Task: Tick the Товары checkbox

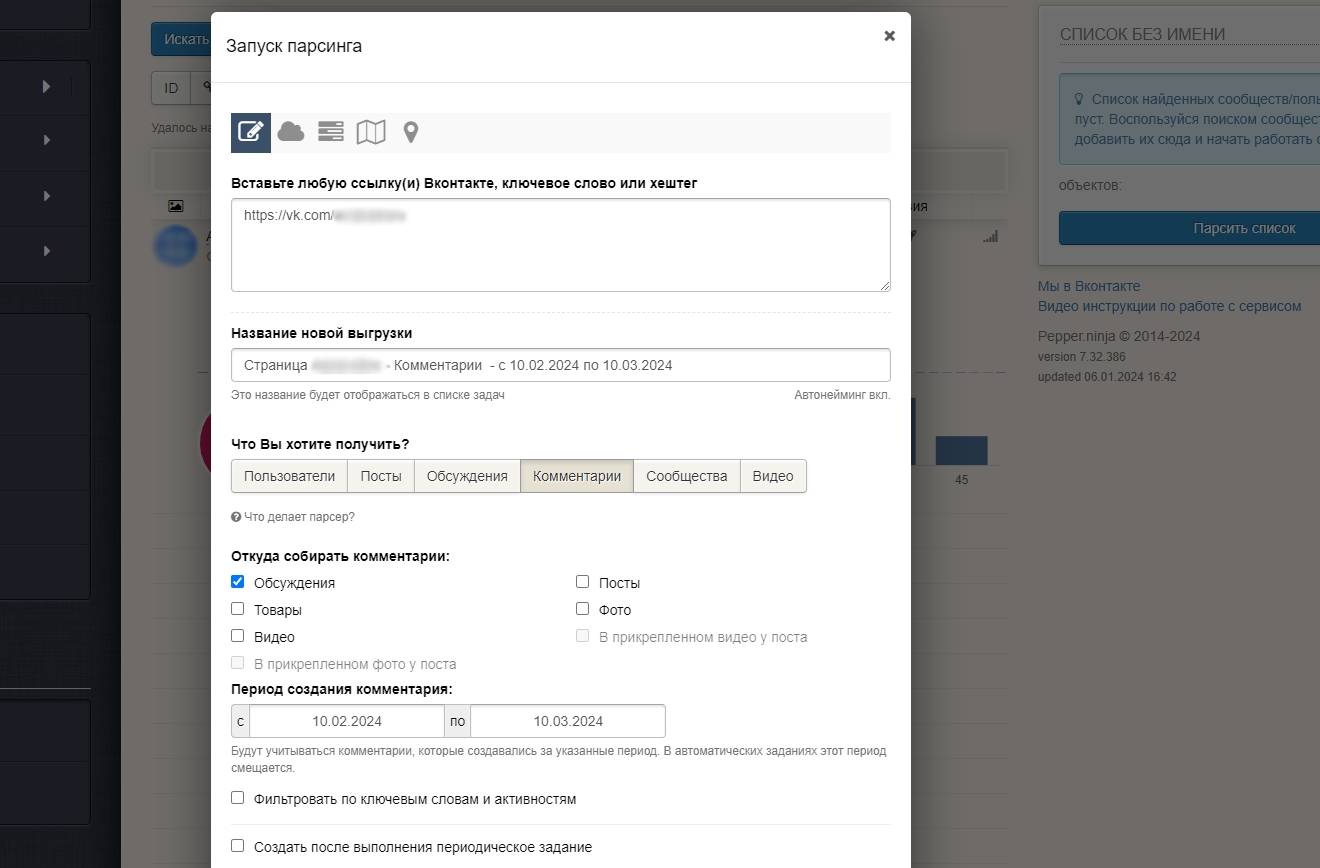Action: pos(238,609)
